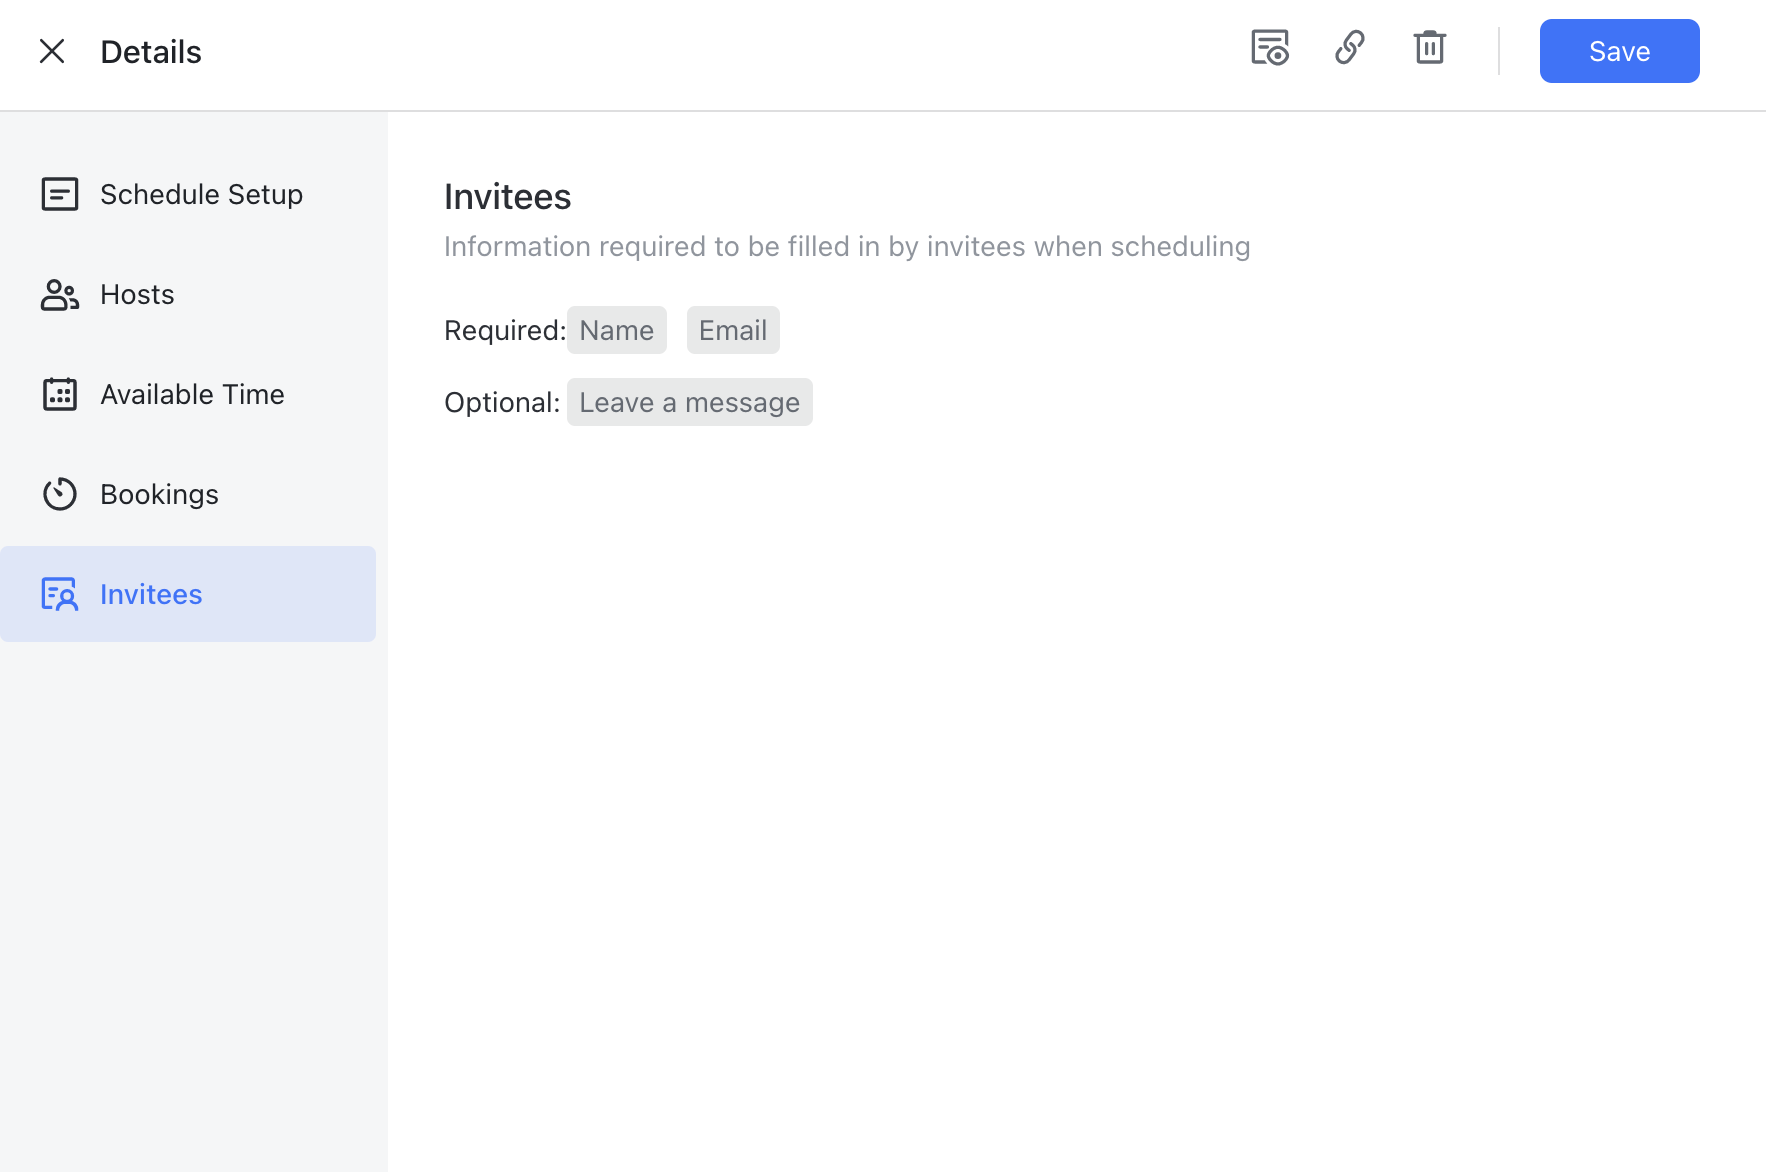
Task: Click the Invitees sidebar icon
Action: (x=60, y=594)
